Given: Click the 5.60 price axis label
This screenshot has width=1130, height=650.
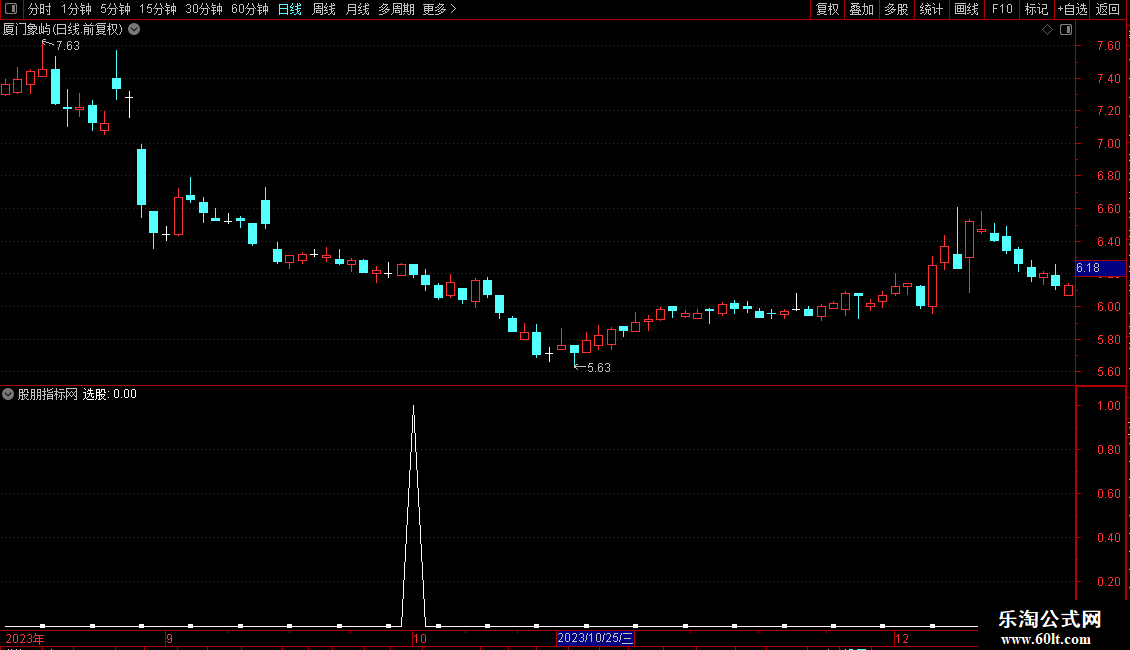Looking at the screenshot, I should point(1108,372).
